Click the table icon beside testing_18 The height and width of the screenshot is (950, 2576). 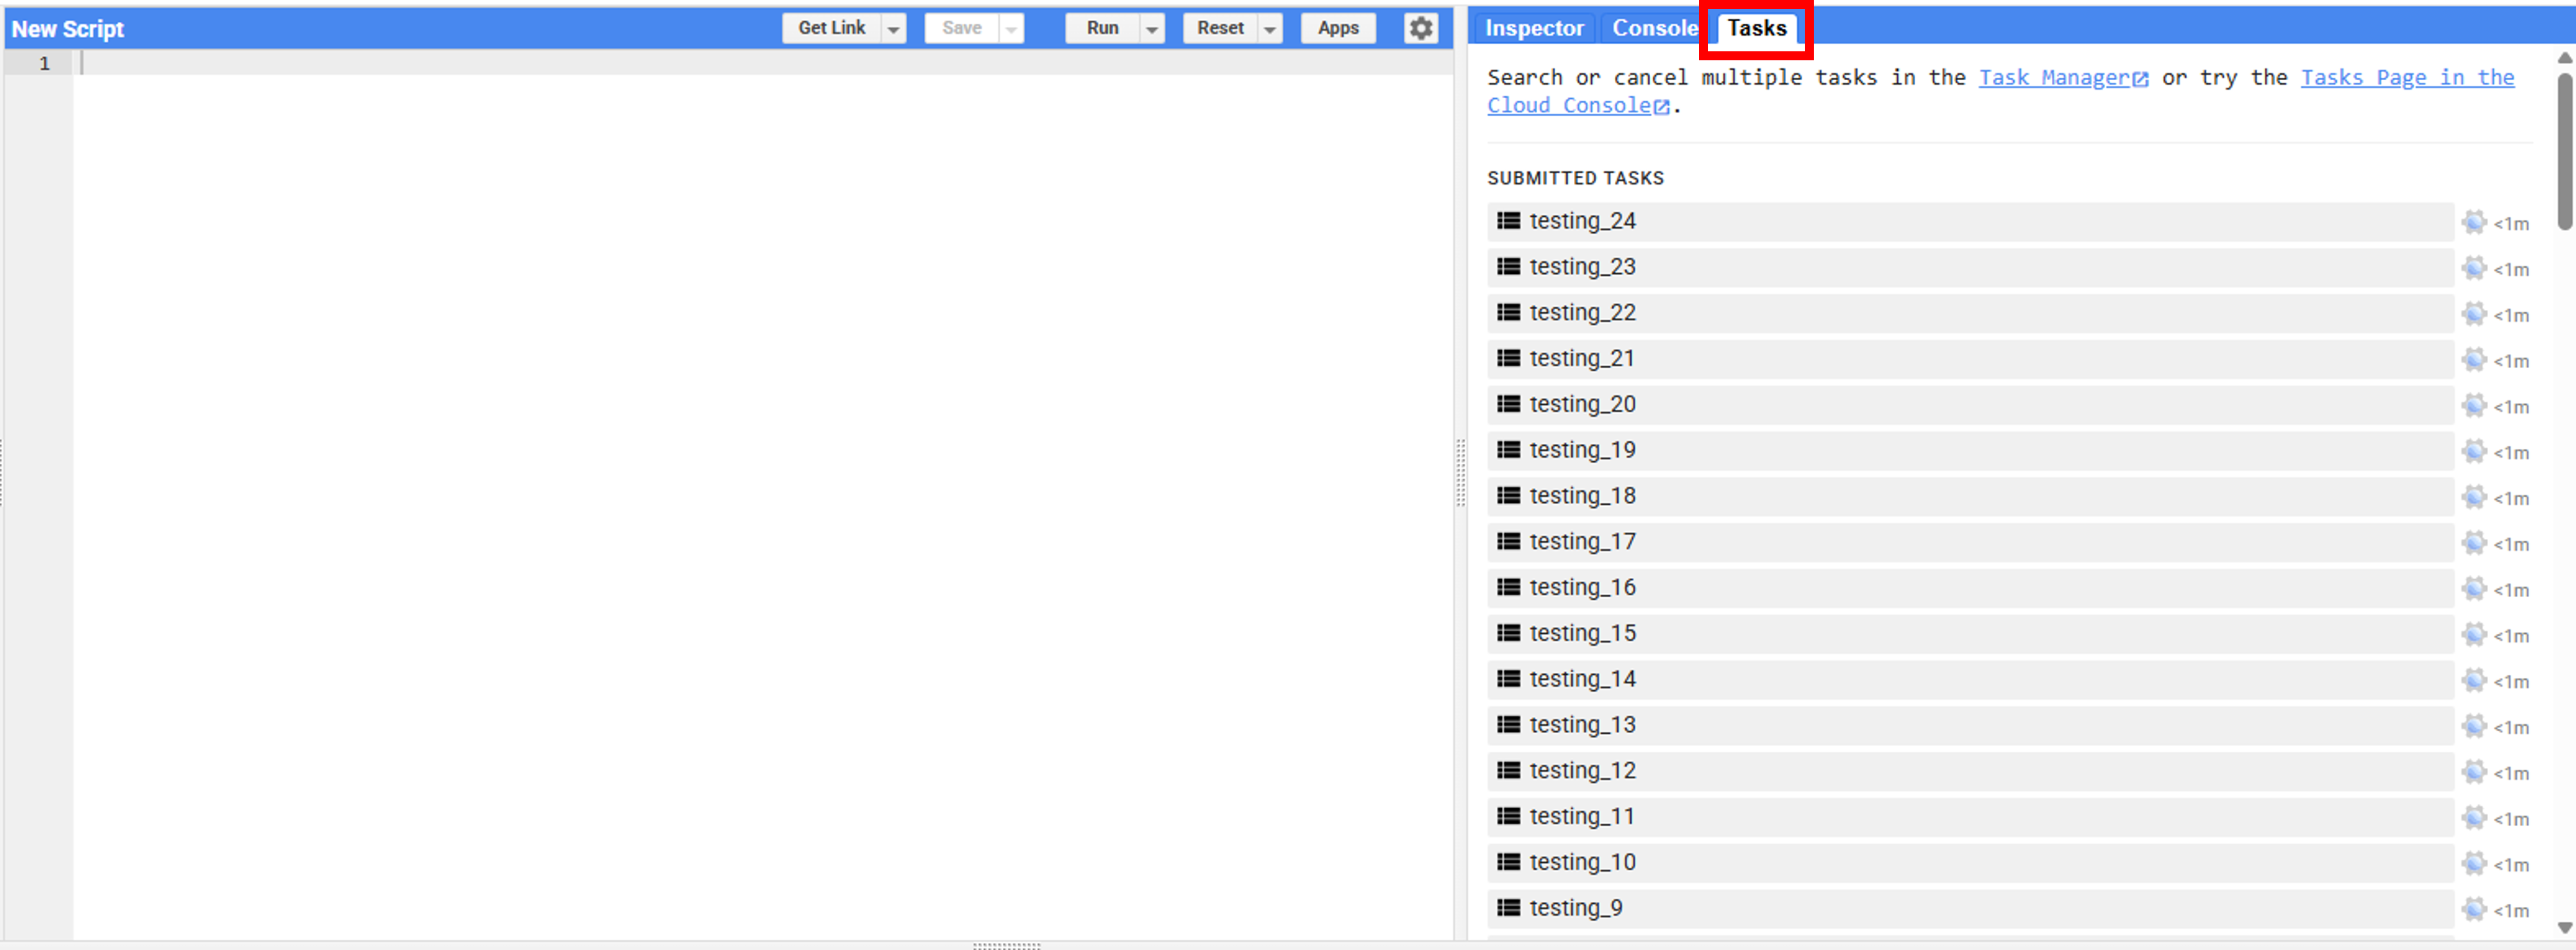click(x=1508, y=496)
